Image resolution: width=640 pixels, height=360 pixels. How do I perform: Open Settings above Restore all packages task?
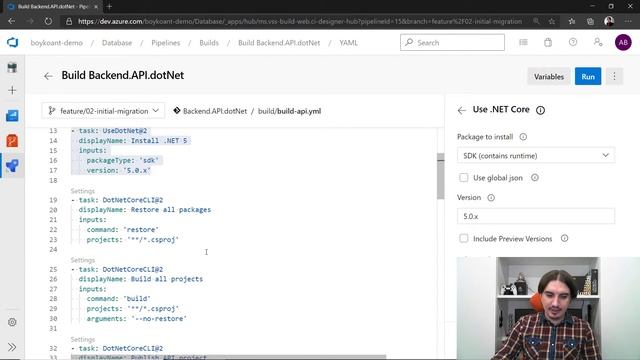pos(82,191)
